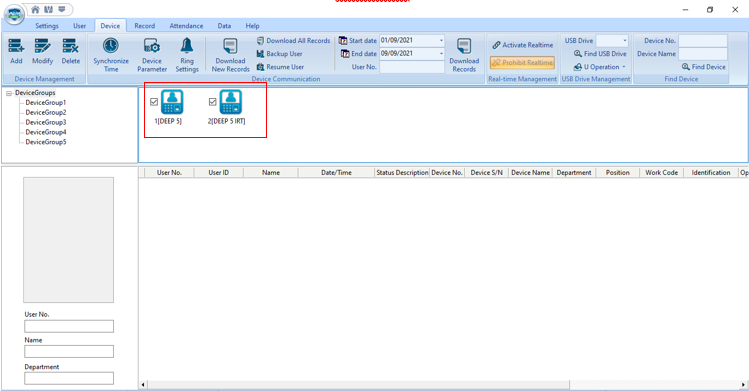Click the Add device icon
The image size is (749, 391).
point(16,46)
